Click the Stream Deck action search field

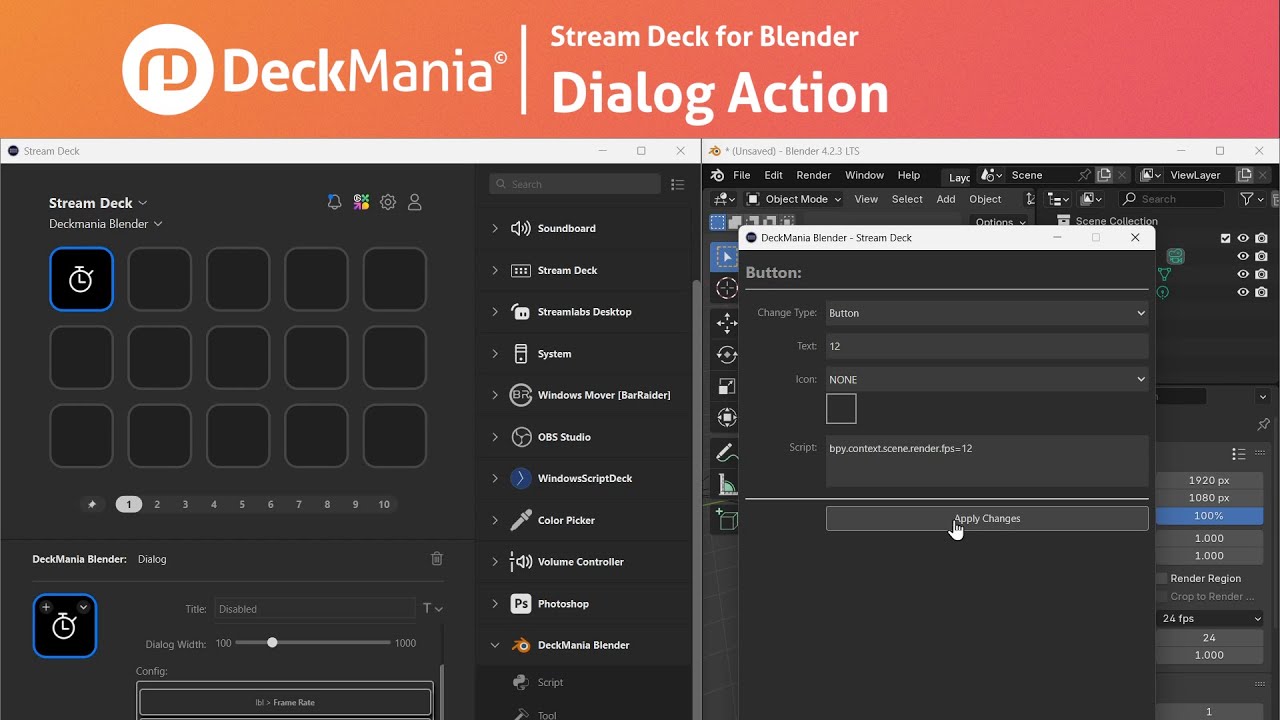pyautogui.click(x=575, y=184)
